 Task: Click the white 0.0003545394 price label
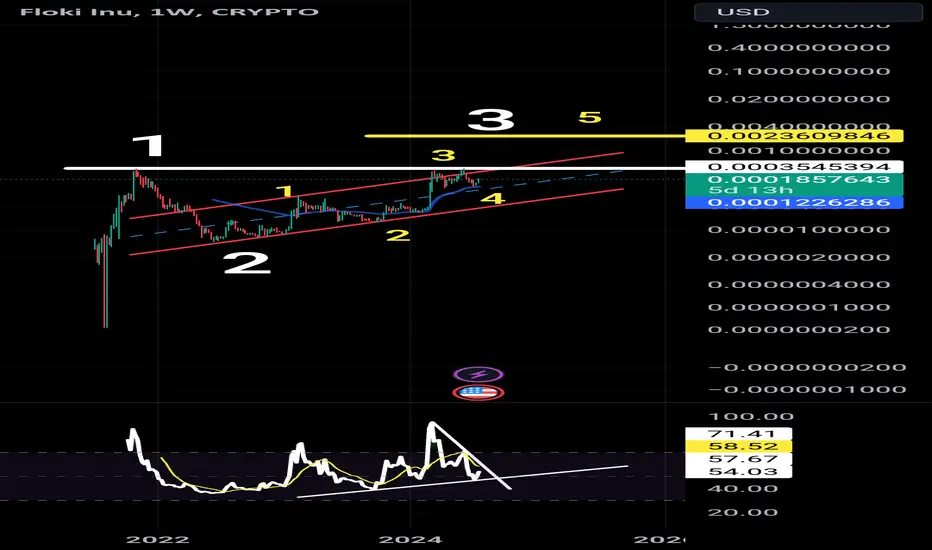(x=794, y=167)
